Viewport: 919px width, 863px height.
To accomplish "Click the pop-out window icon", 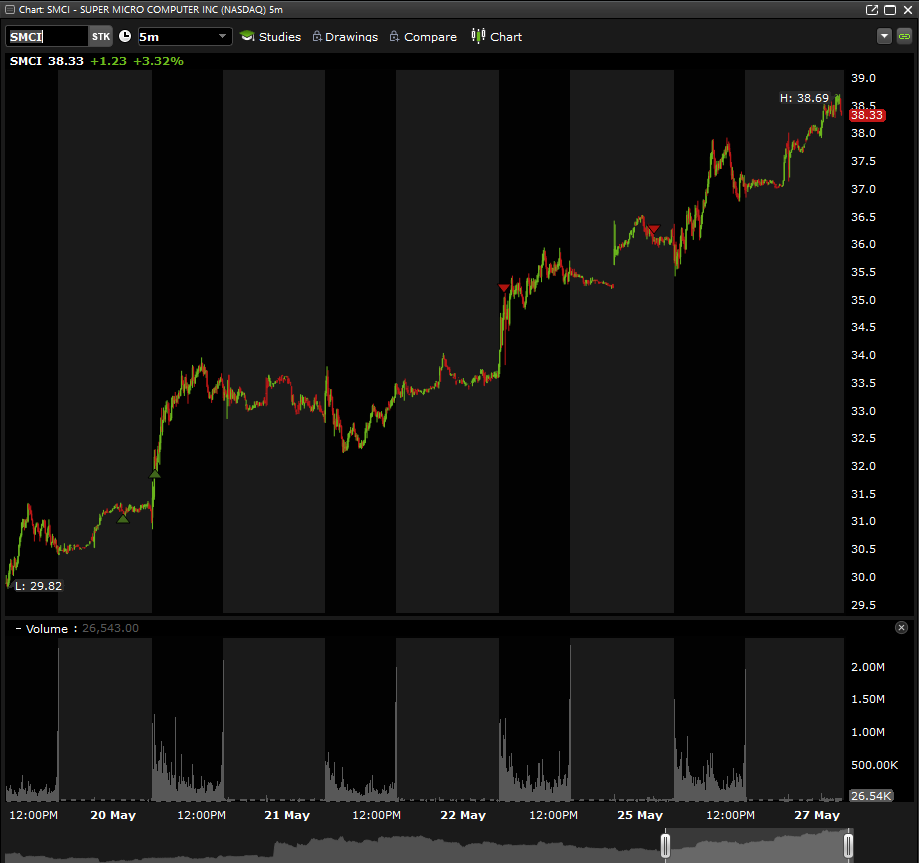I will (x=872, y=9).
